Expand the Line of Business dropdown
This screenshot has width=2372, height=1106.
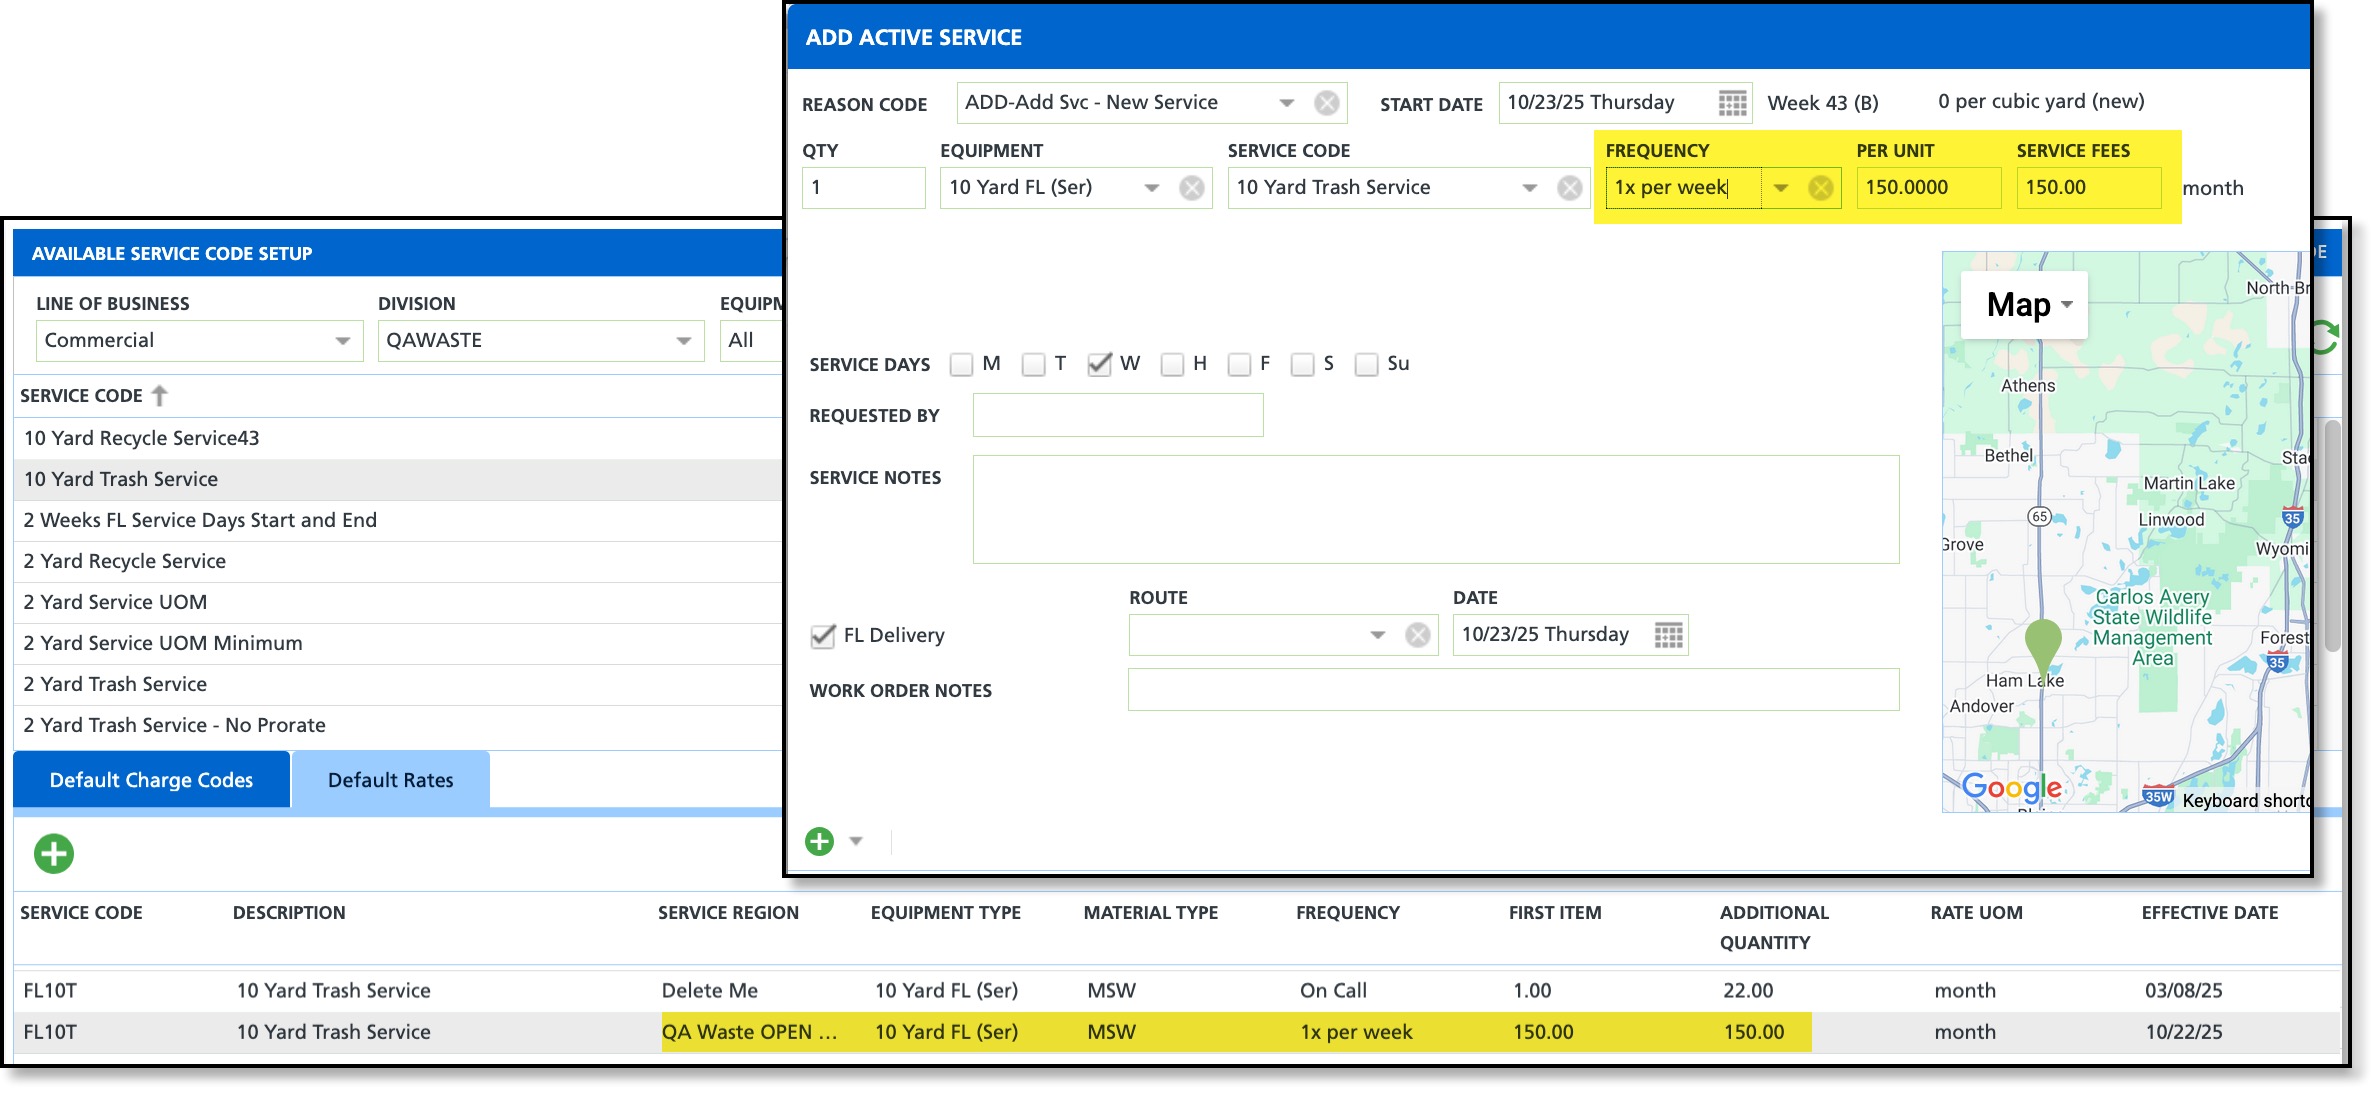(x=342, y=341)
